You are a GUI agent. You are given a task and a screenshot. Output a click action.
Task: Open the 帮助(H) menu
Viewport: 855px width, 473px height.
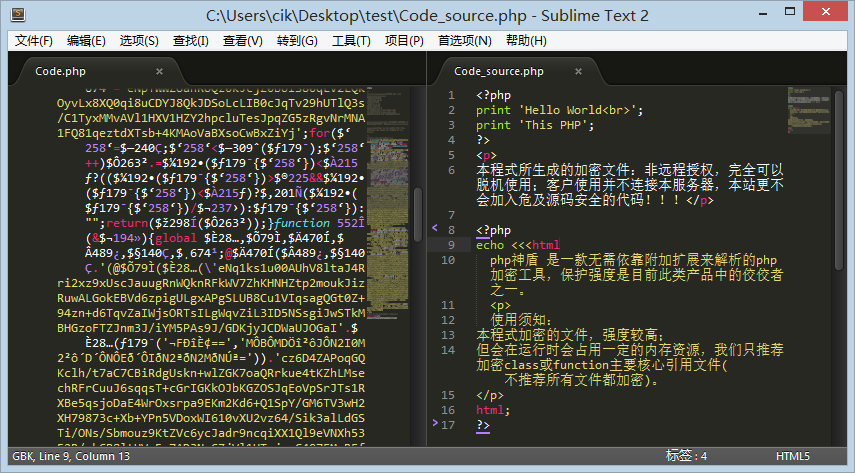(x=526, y=41)
